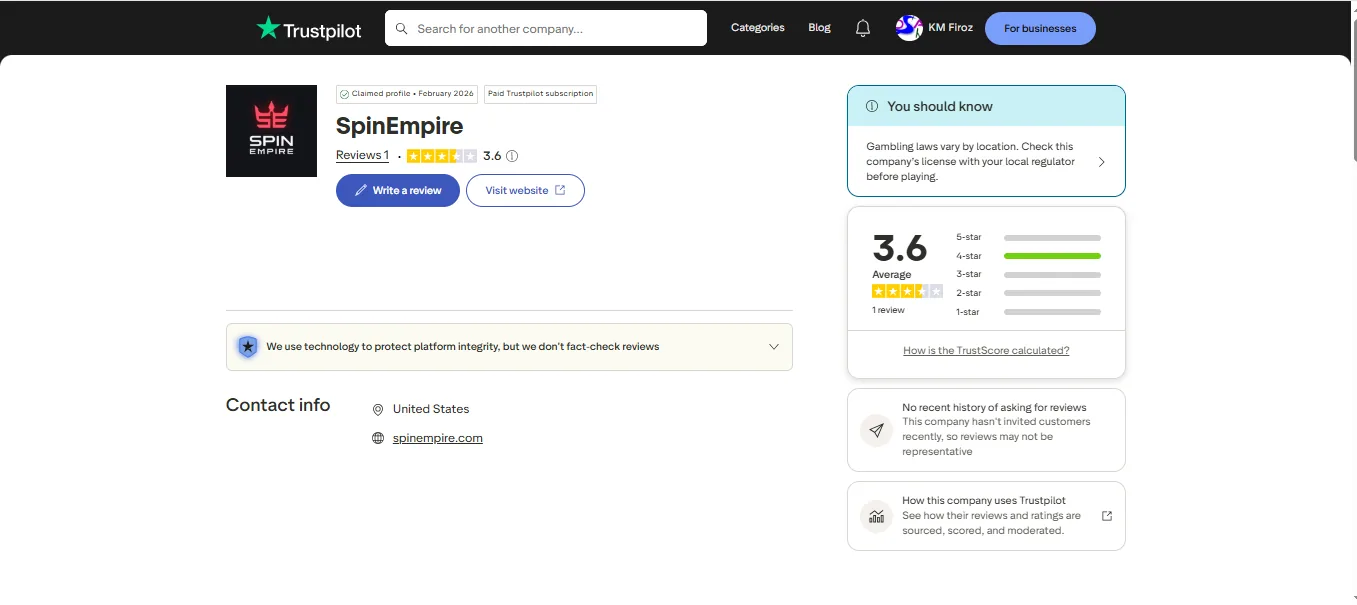Go to the Blog
1357x605 pixels.
pos(819,28)
